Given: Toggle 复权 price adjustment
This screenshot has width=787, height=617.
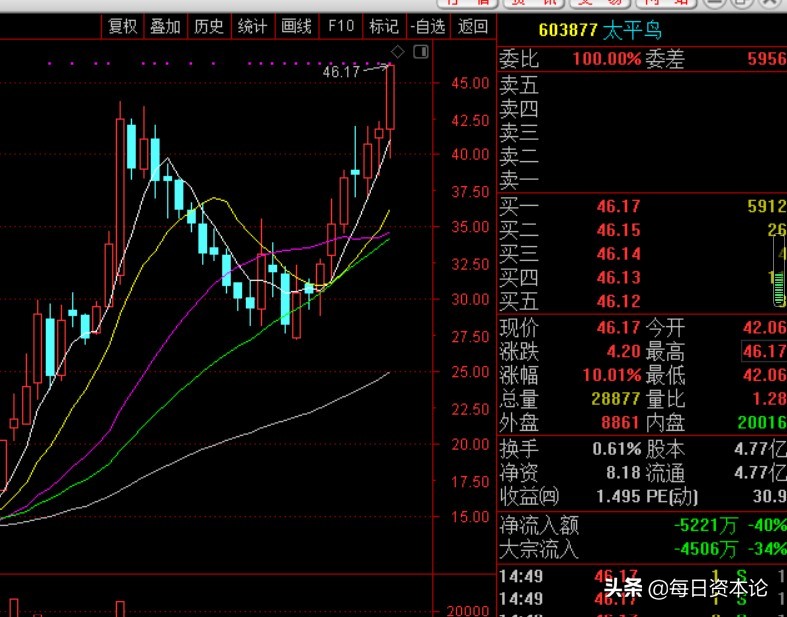Looking at the screenshot, I should (x=122, y=27).
